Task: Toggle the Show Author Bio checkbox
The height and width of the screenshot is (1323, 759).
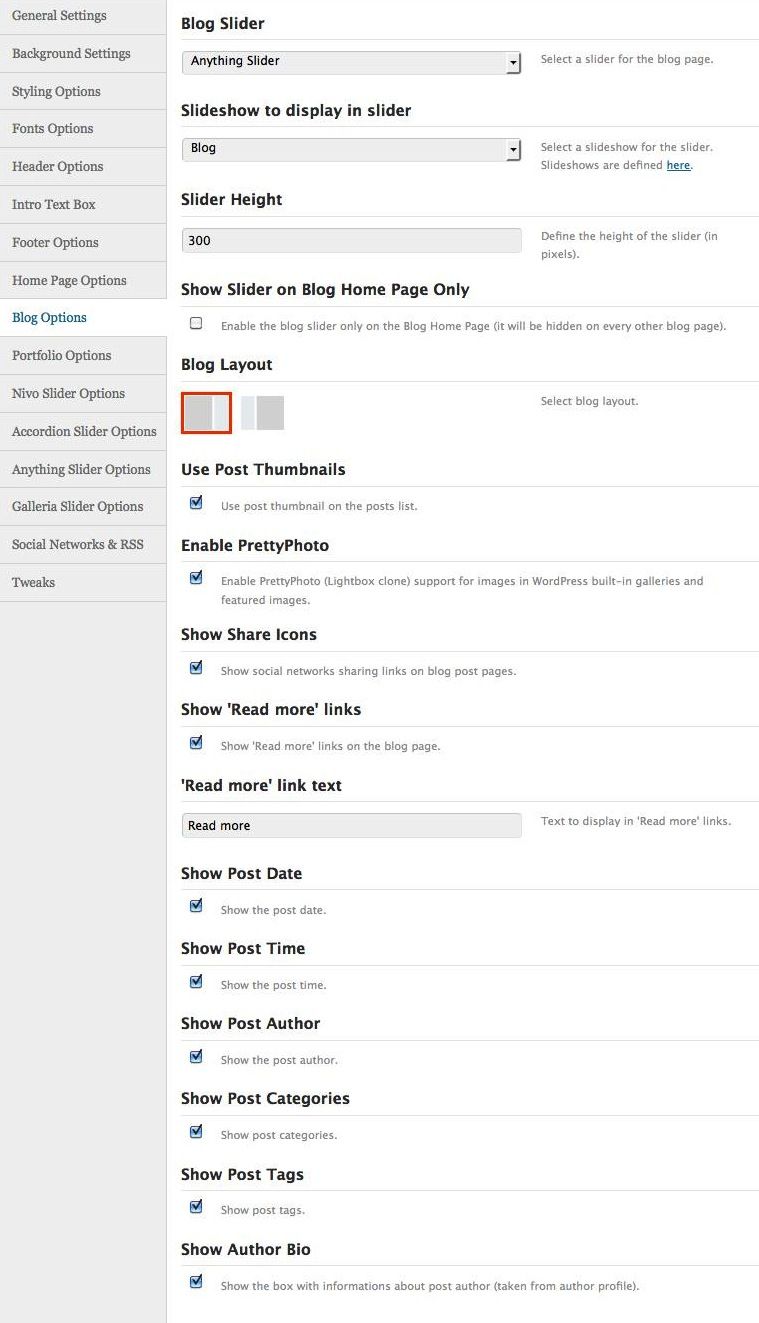Action: tap(196, 1282)
